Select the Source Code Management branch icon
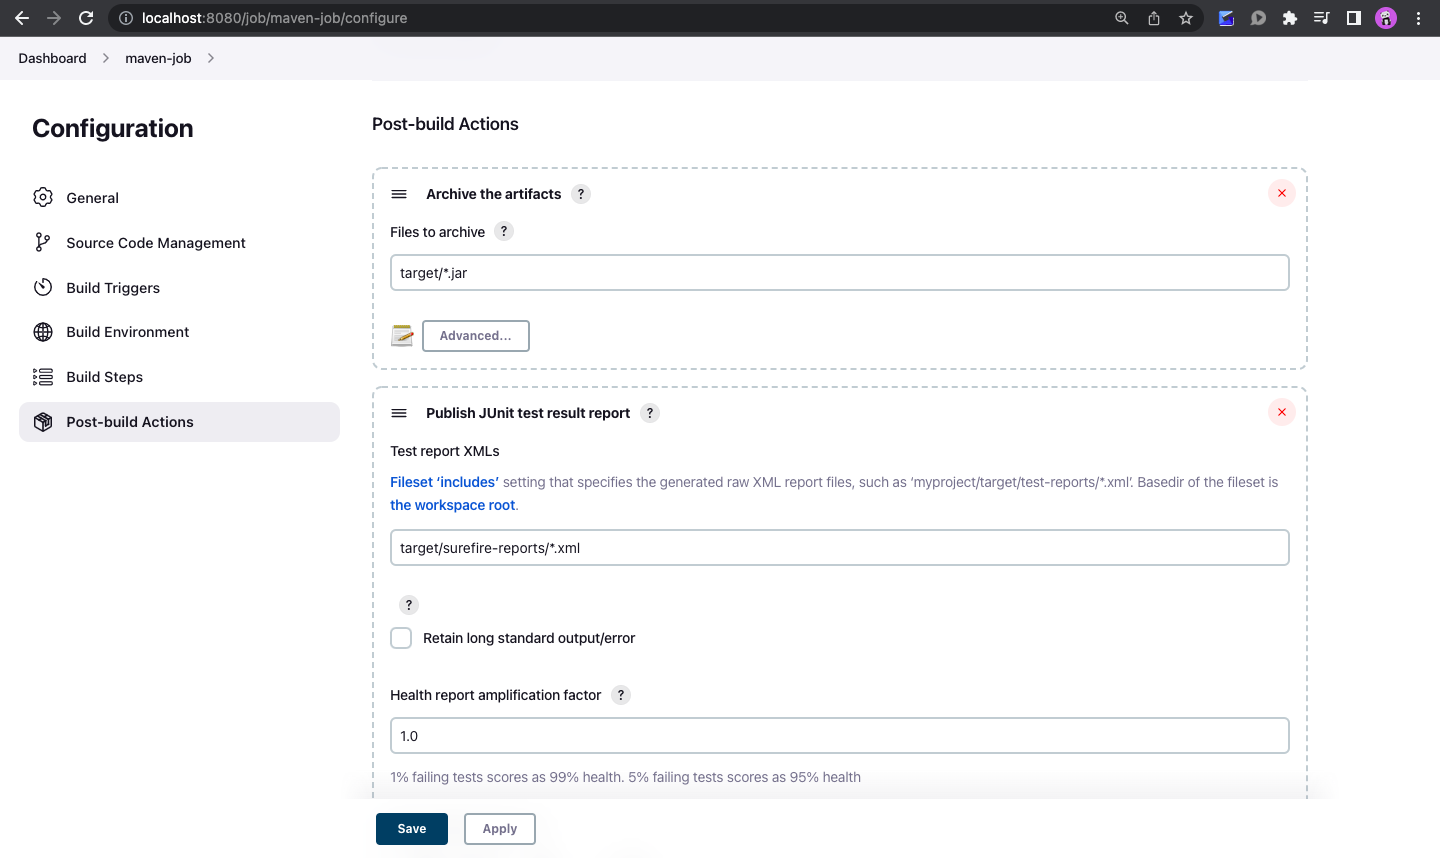This screenshot has width=1440, height=858. click(41, 242)
